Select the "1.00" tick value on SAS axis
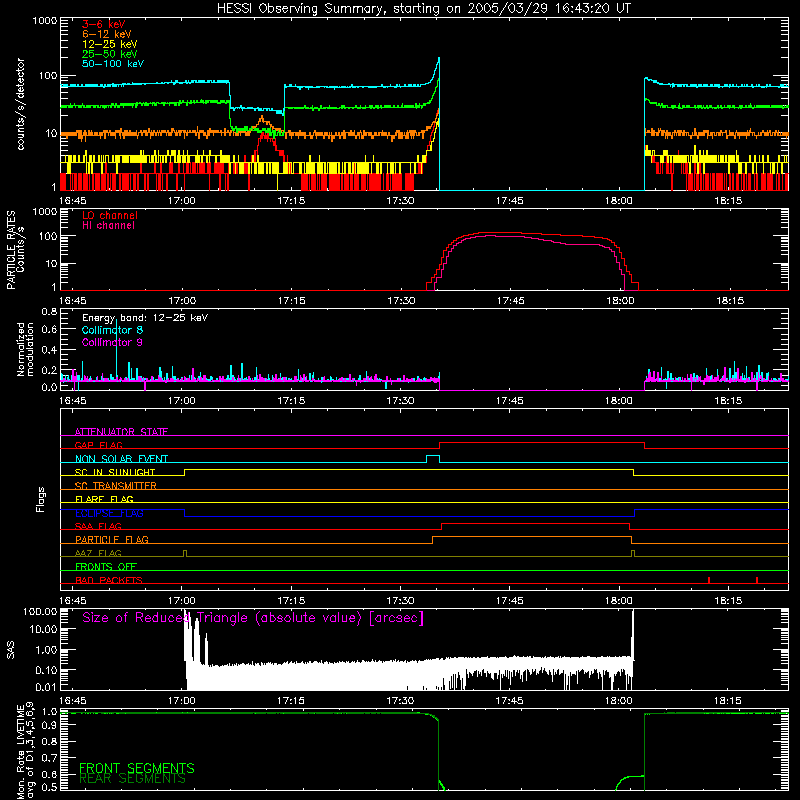Viewport: 800px width, 800px height. (46, 650)
